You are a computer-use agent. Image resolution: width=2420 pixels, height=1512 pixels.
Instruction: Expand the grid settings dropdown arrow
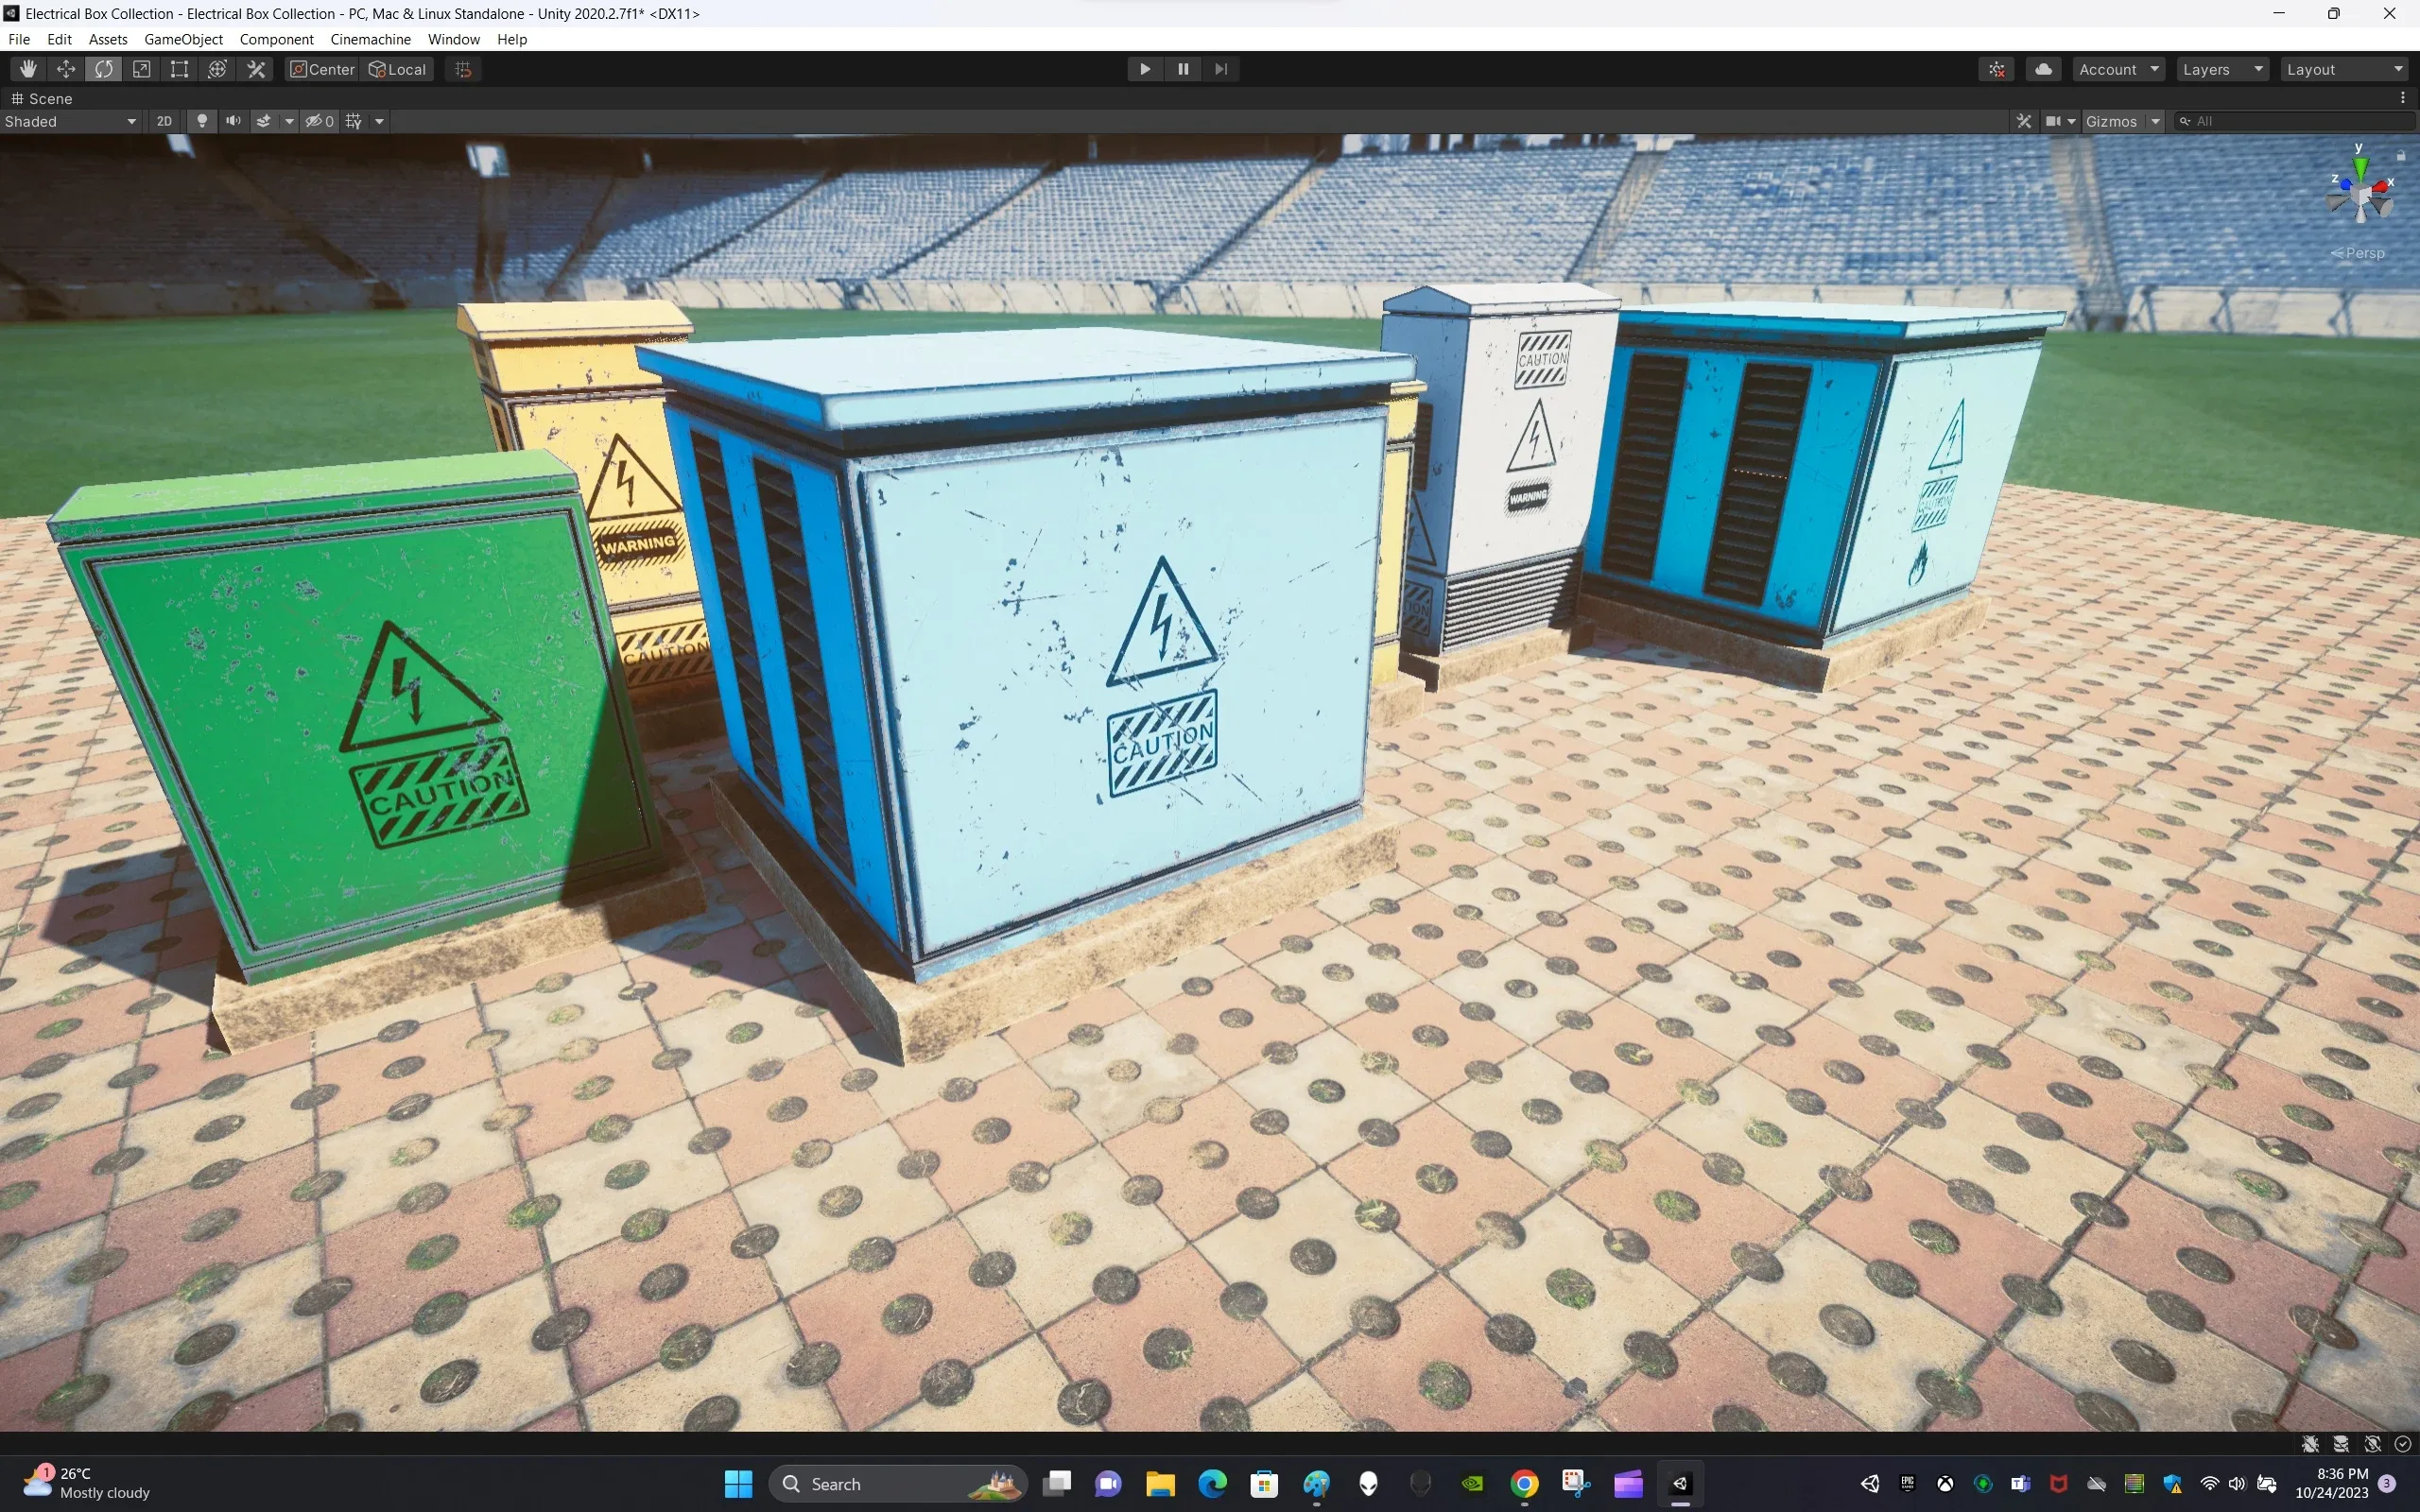pos(379,121)
